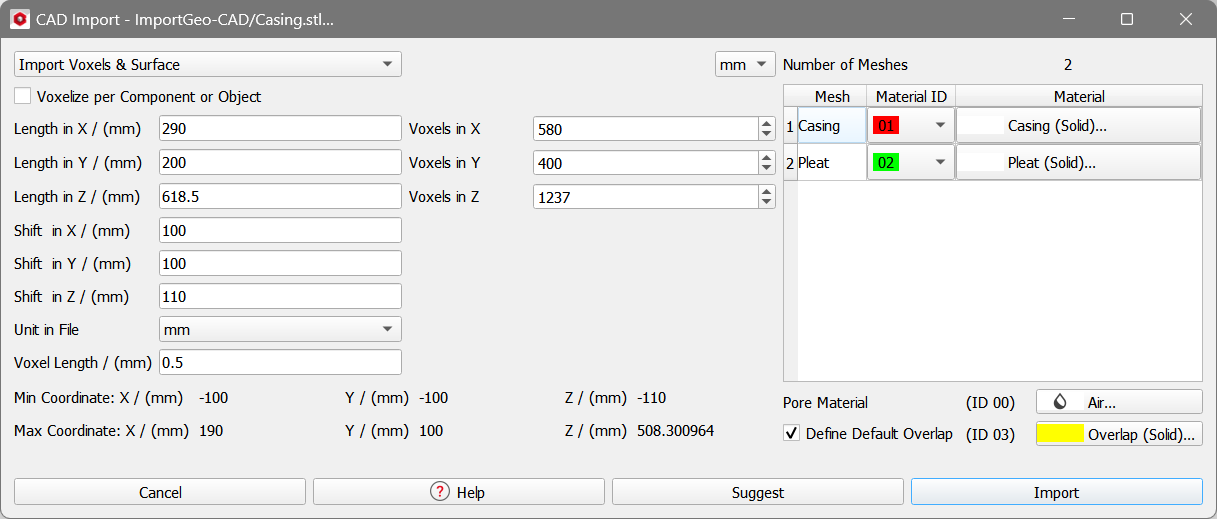
Task: Click the Material ID column header
Action: tap(911, 96)
